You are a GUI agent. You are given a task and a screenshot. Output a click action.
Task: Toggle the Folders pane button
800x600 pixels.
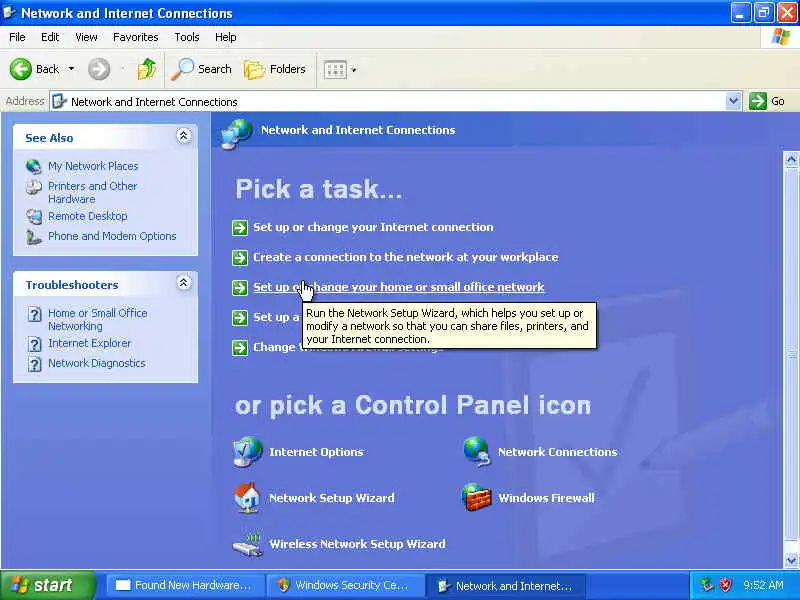point(275,69)
